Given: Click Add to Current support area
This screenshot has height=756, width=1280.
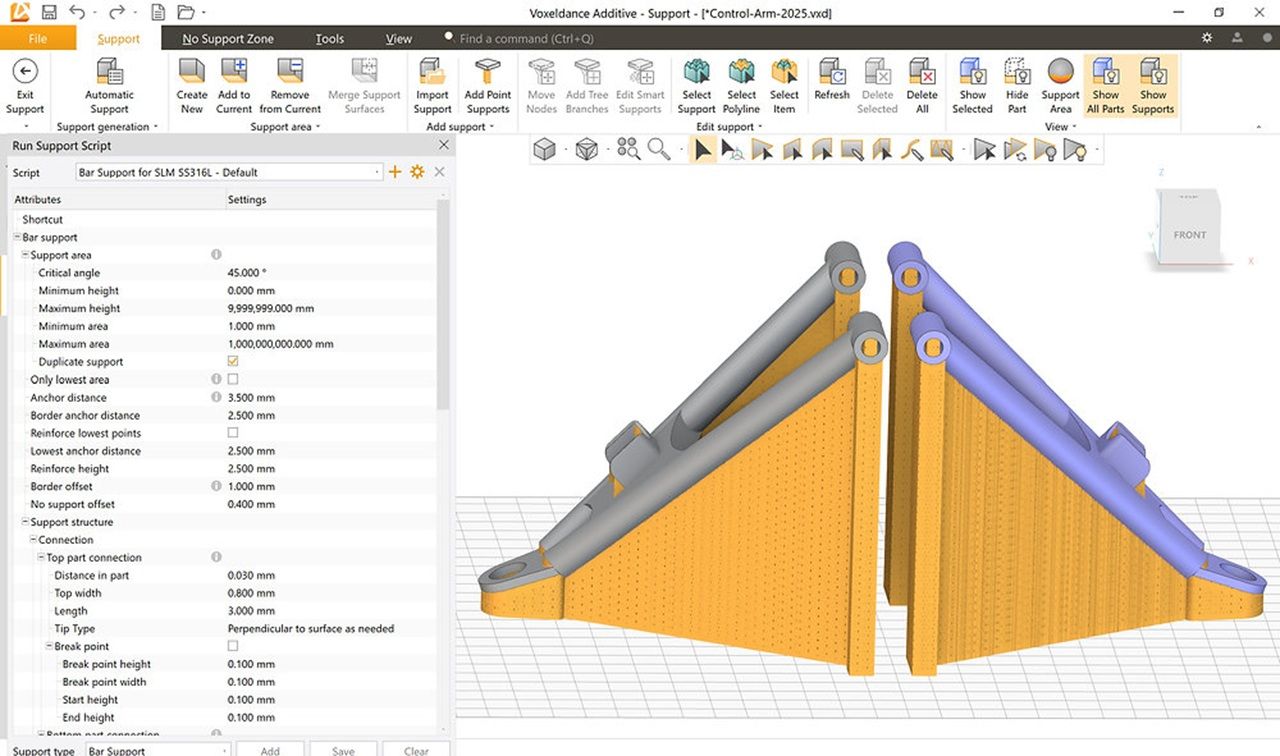Looking at the screenshot, I should (234, 87).
